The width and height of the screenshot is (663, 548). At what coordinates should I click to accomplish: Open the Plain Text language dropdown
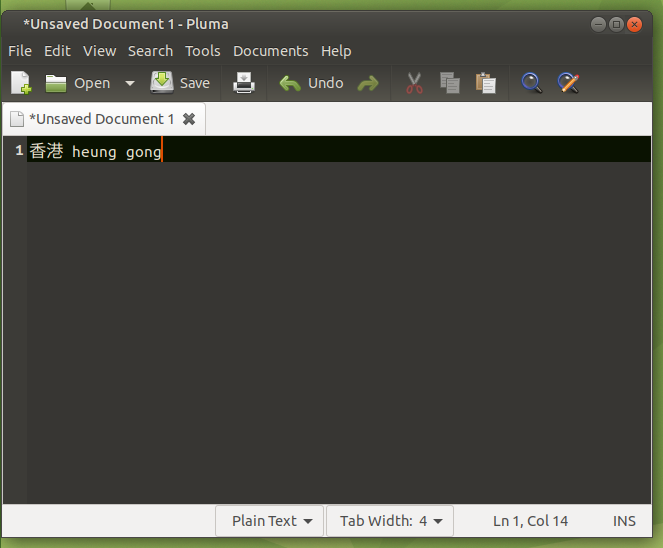(x=271, y=521)
